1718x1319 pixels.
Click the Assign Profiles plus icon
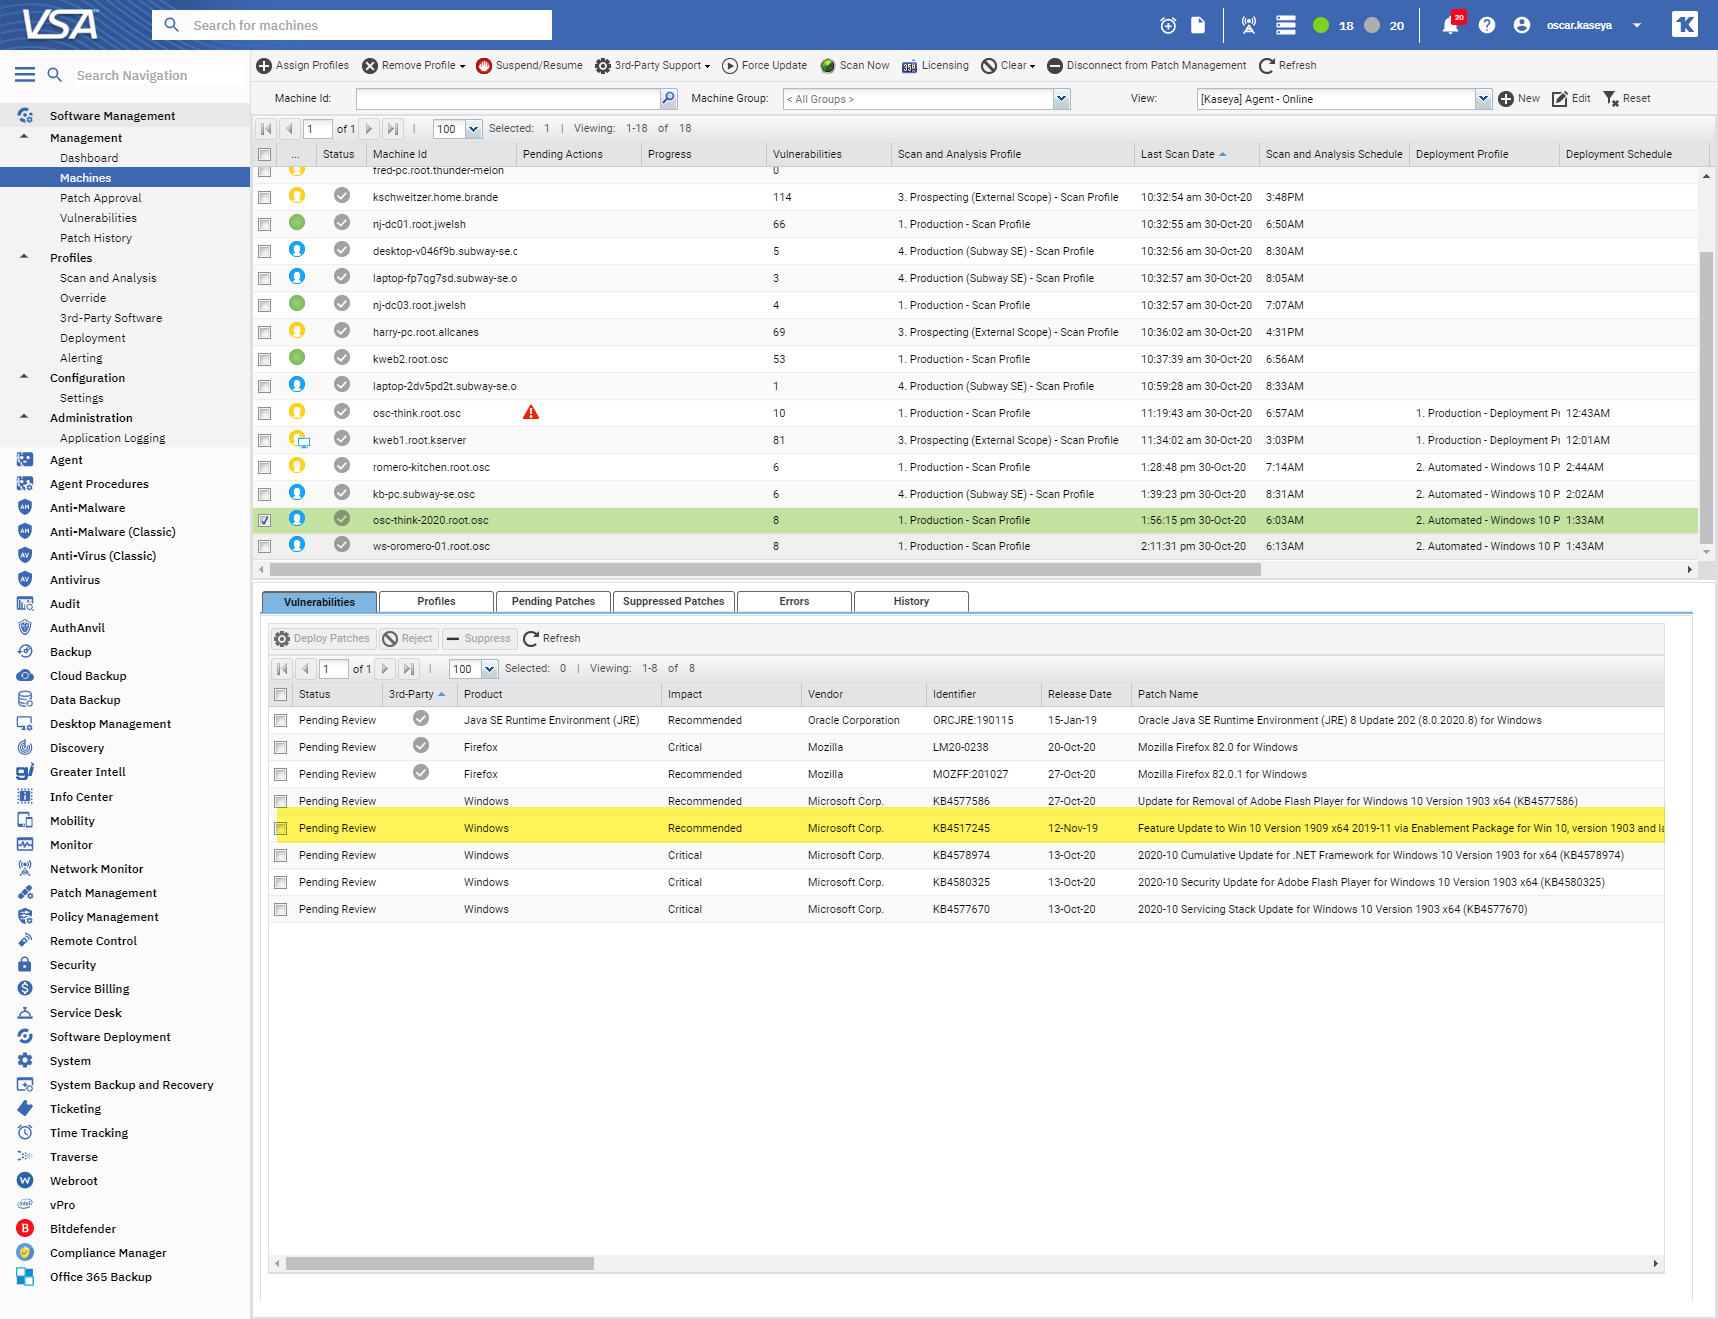(x=264, y=66)
